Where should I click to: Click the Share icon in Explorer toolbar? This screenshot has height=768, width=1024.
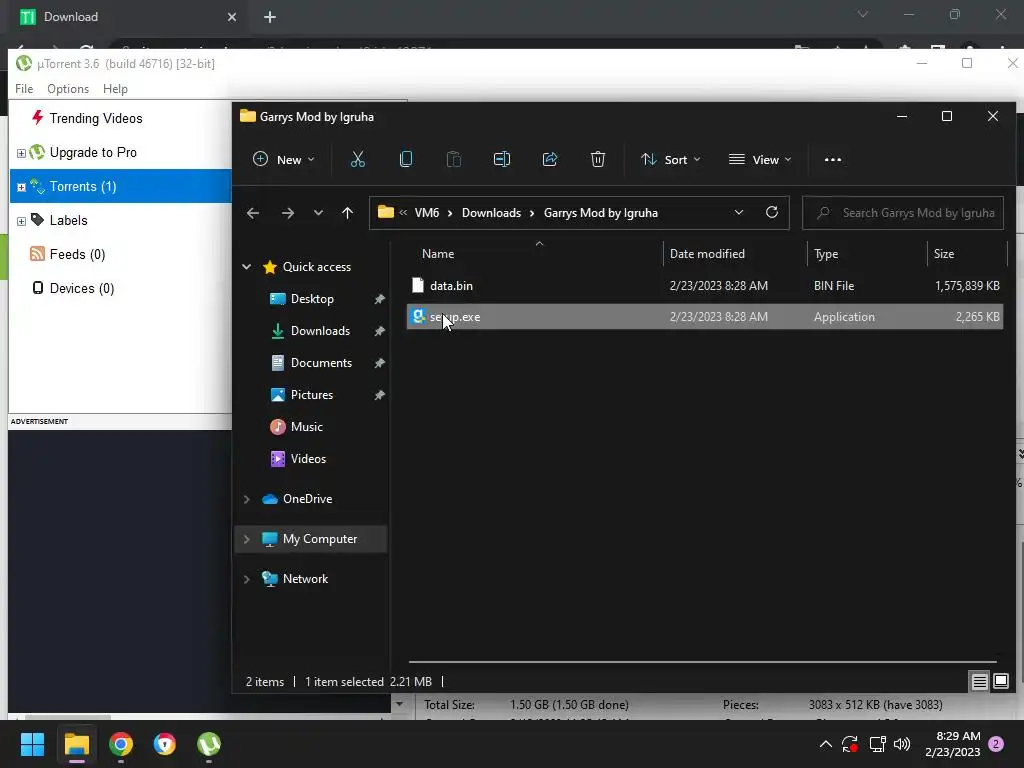click(550, 159)
